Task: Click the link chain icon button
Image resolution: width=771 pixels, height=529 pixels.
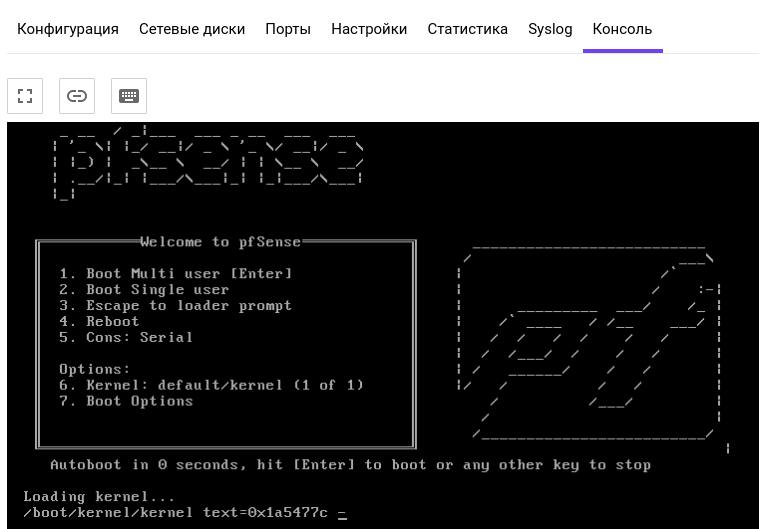Action: [77, 96]
